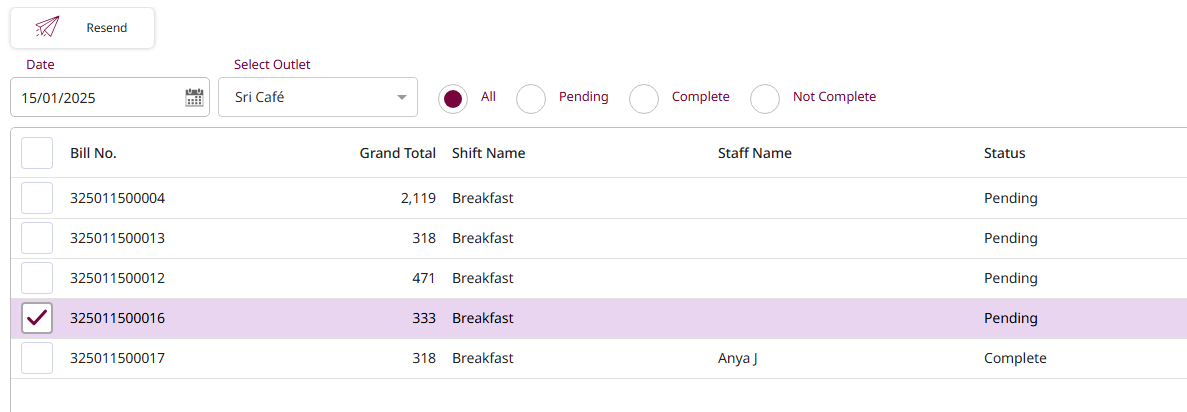Select the Pending filter radio button
Screen dimensions: 1187x412
pyautogui.click(x=531, y=98)
